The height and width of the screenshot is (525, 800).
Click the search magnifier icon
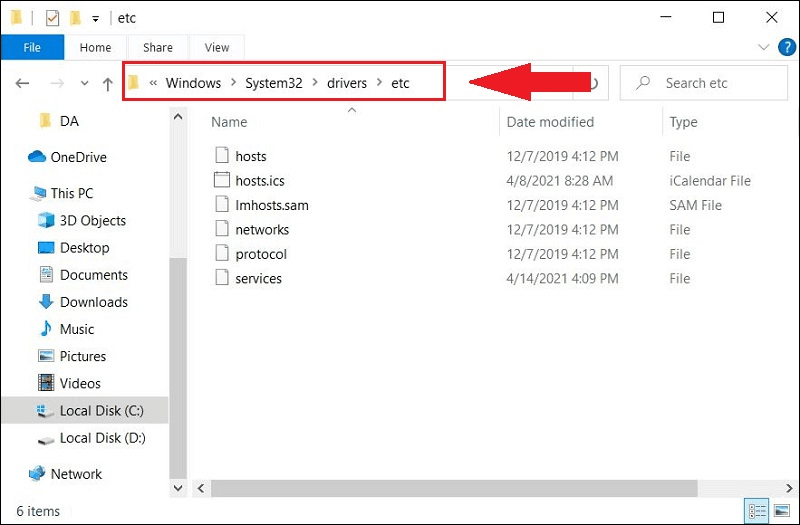pos(643,83)
